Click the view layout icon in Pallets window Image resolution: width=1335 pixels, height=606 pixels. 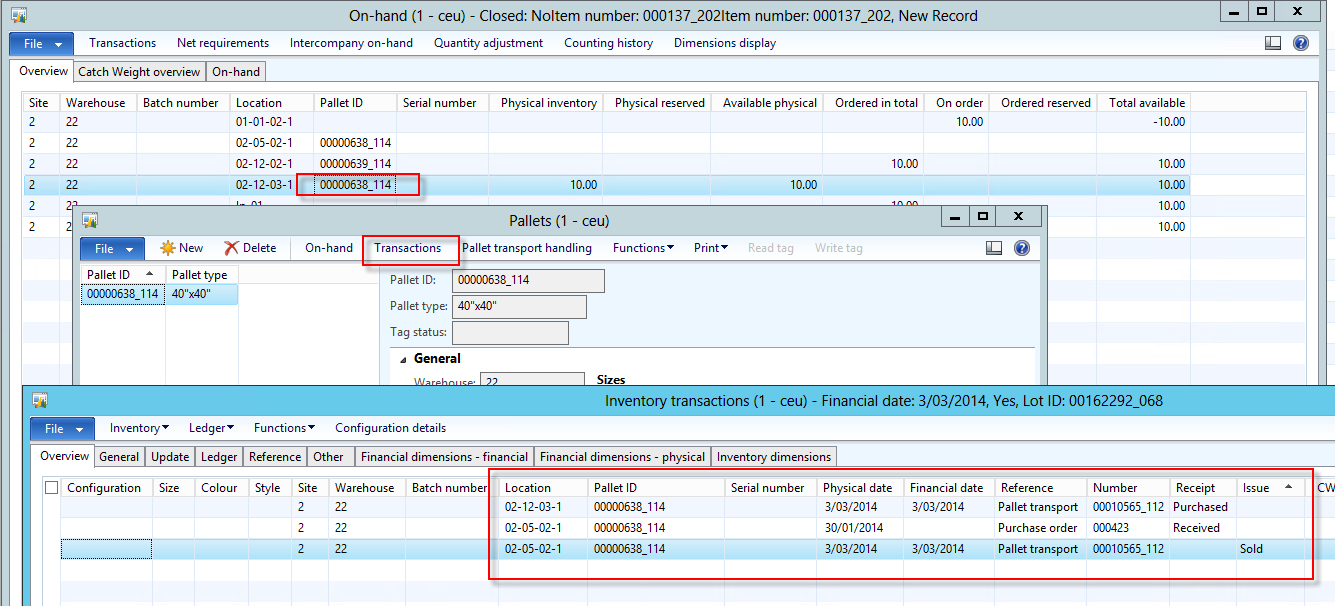(993, 248)
